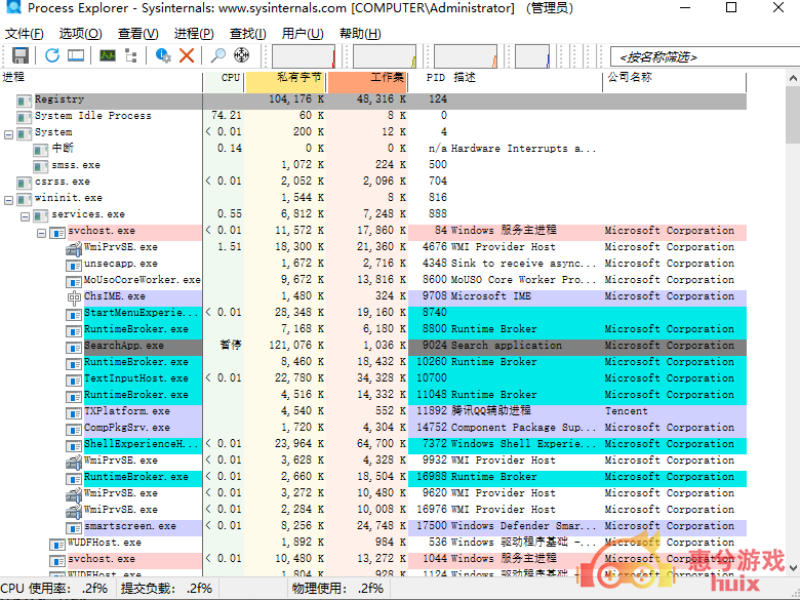The height and width of the screenshot is (600, 800).
Task: Sort by the 私有字节 column header
Action: click(x=300, y=77)
